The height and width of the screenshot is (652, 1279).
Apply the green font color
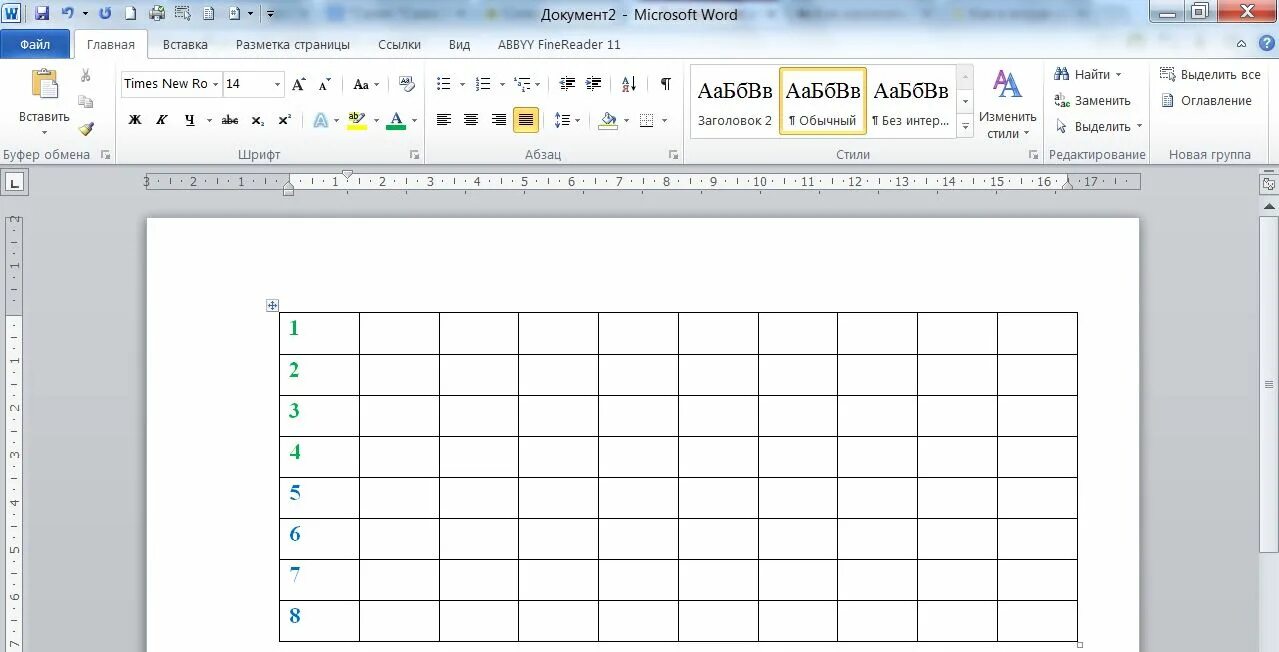396,120
